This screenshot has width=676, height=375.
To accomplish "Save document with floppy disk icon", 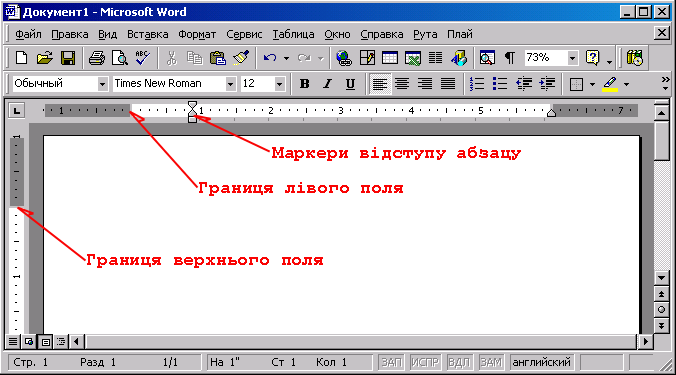I will point(68,58).
